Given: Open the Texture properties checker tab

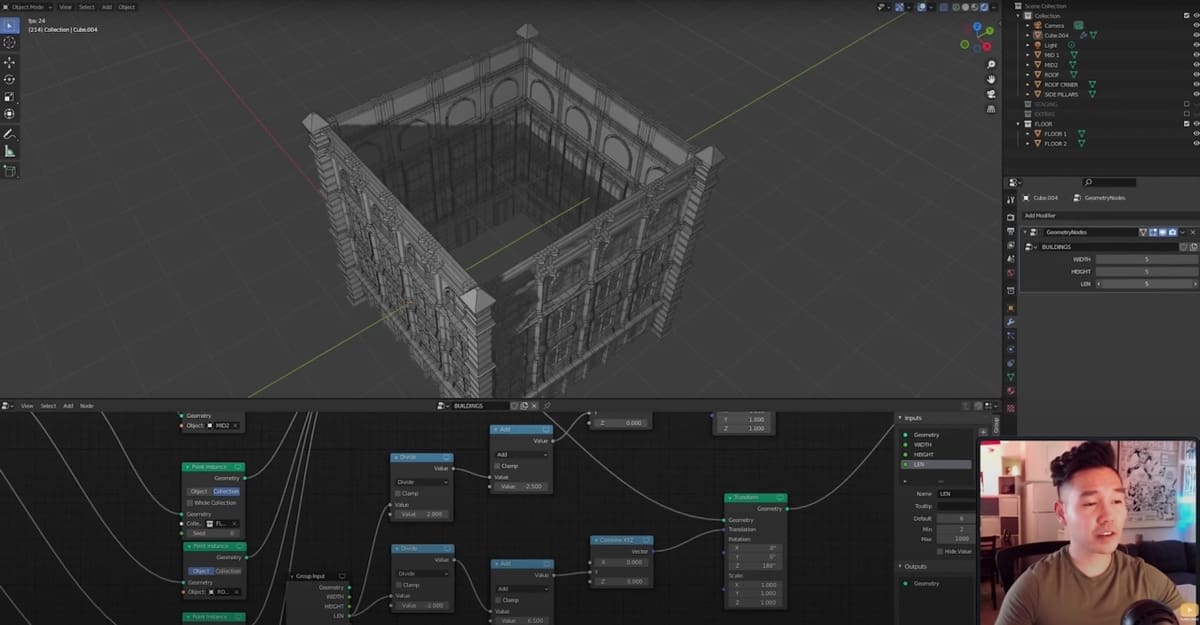Looking at the screenshot, I should coord(1010,408).
